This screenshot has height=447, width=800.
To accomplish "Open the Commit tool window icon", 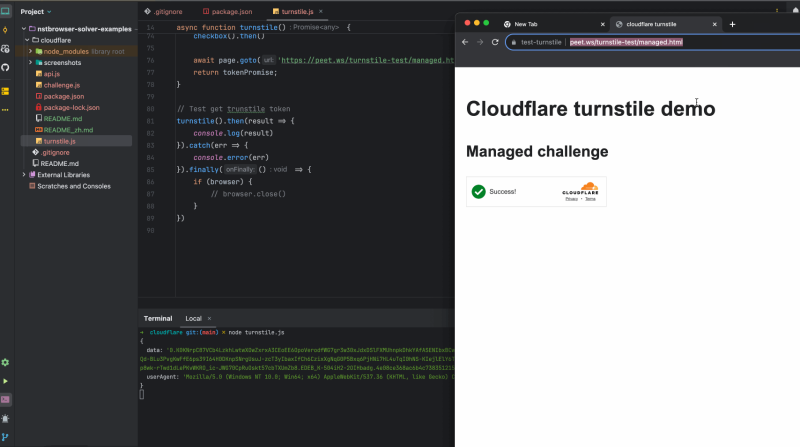I will tap(5, 30).
